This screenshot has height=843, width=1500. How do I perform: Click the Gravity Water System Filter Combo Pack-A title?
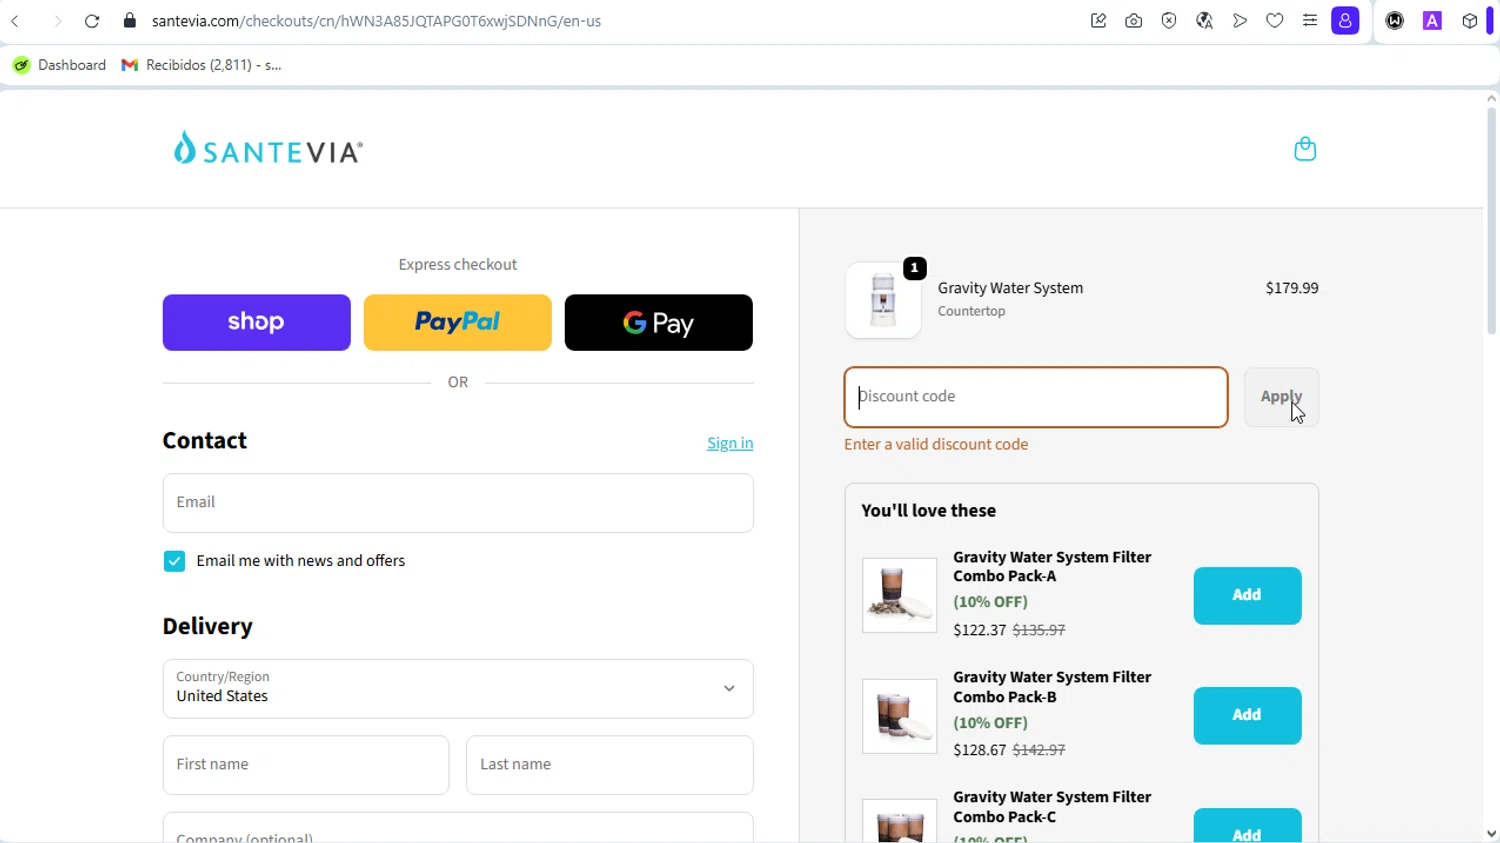coord(1052,566)
